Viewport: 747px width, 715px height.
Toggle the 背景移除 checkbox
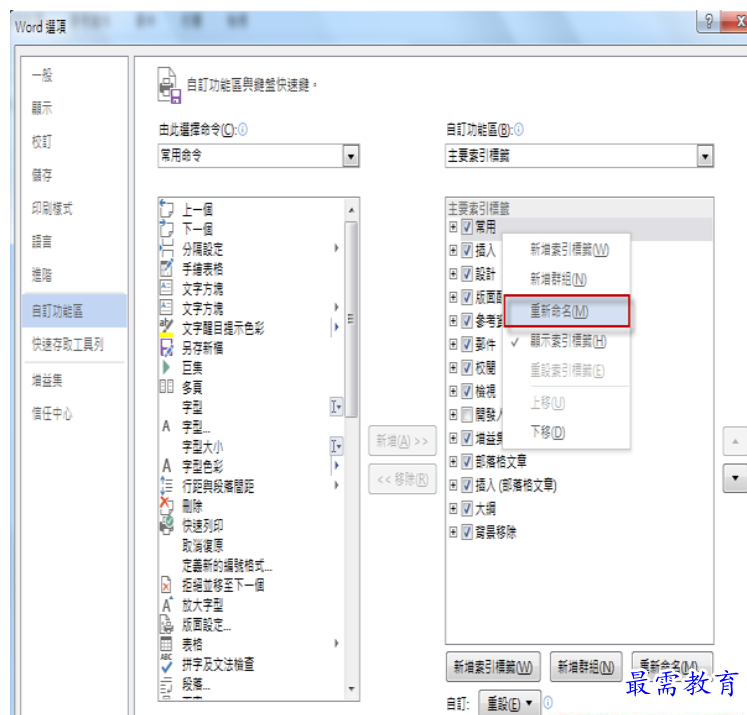click(466, 532)
